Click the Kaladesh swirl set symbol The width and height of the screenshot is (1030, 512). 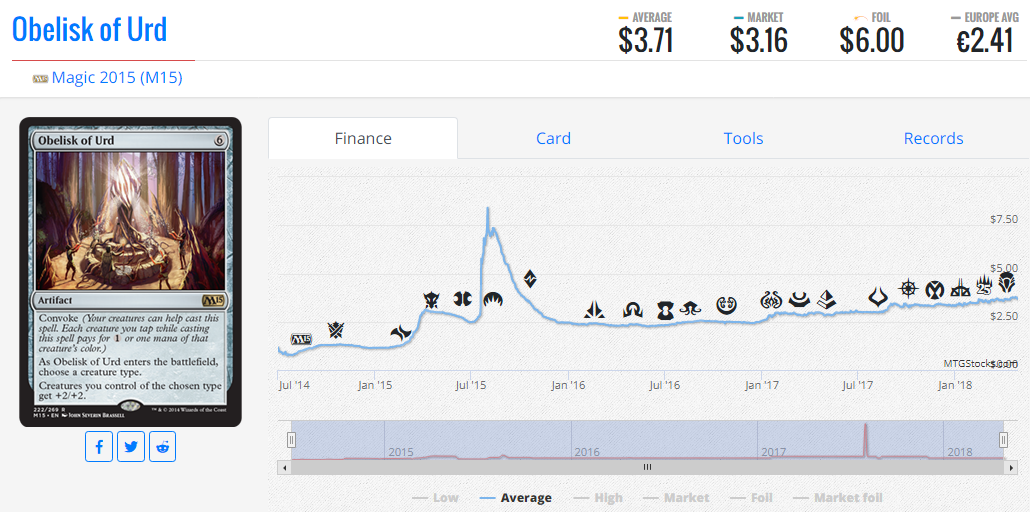point(727,305)
